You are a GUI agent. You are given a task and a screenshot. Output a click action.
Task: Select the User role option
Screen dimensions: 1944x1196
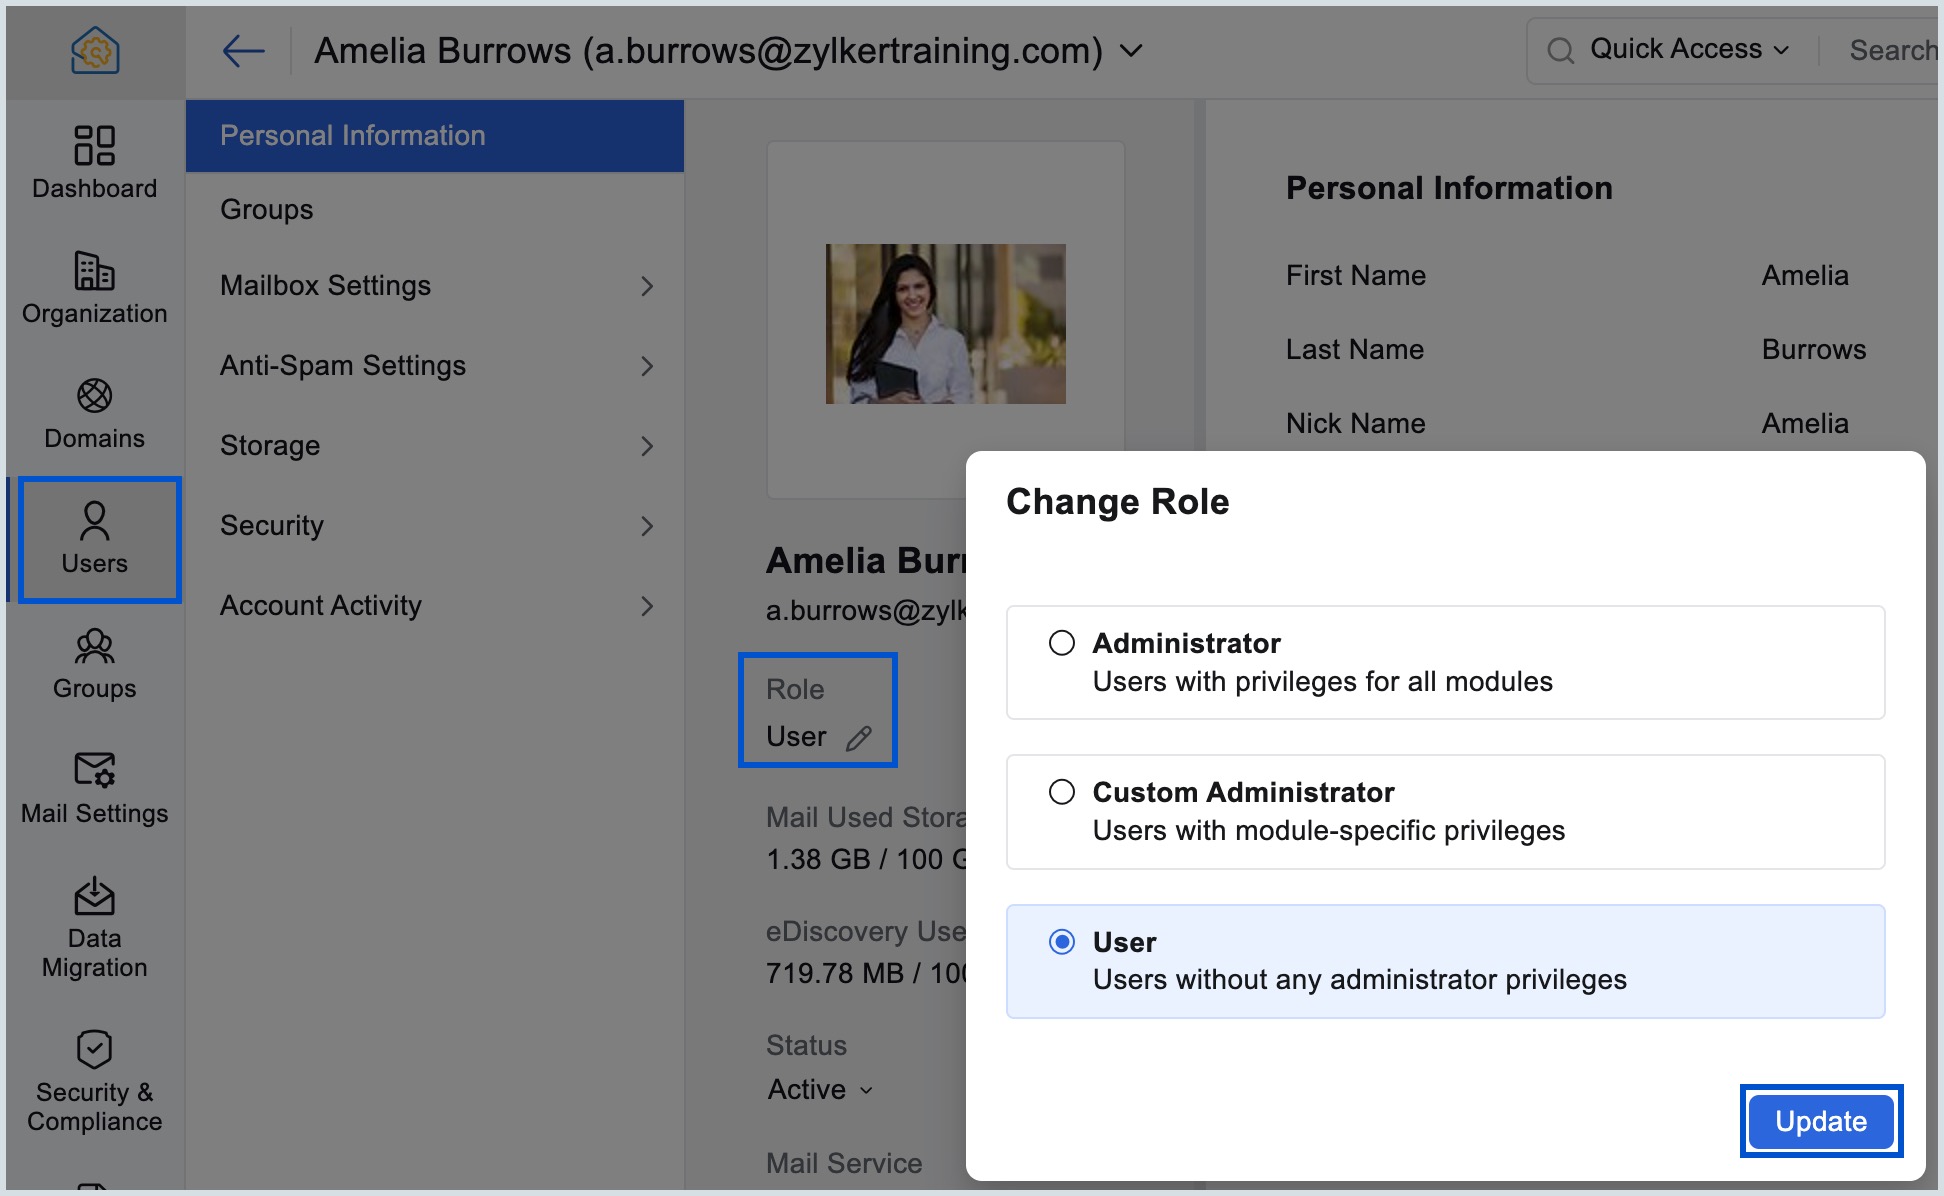(x=1062, y=941)
